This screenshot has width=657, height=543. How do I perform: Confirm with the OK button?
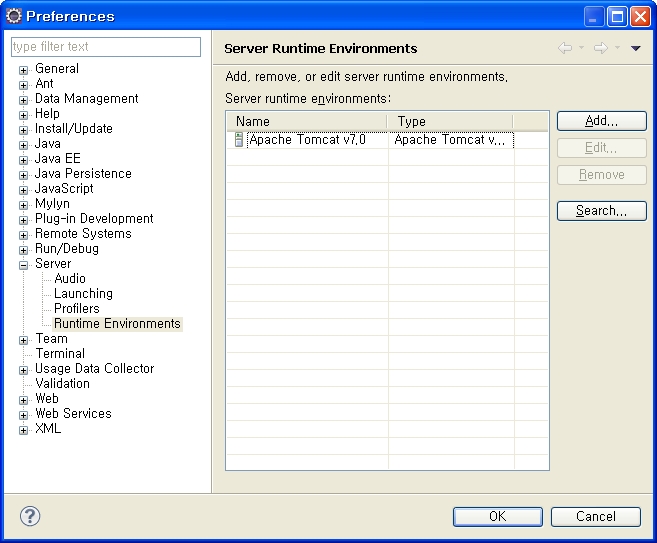click(497, 516)
